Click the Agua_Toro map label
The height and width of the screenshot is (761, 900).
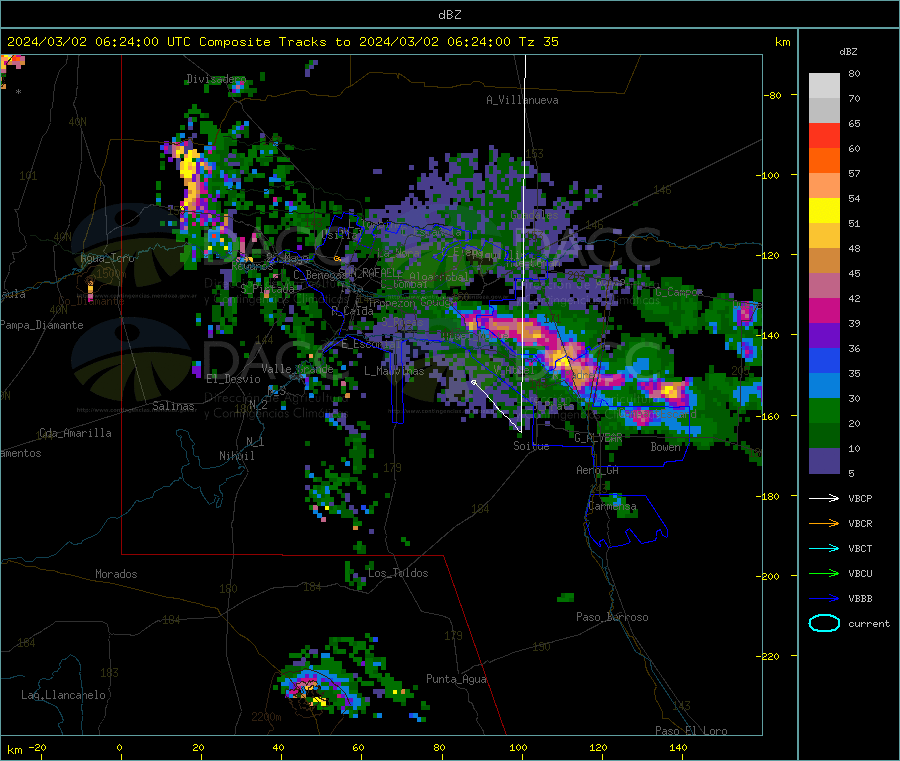tap(107, 258)
